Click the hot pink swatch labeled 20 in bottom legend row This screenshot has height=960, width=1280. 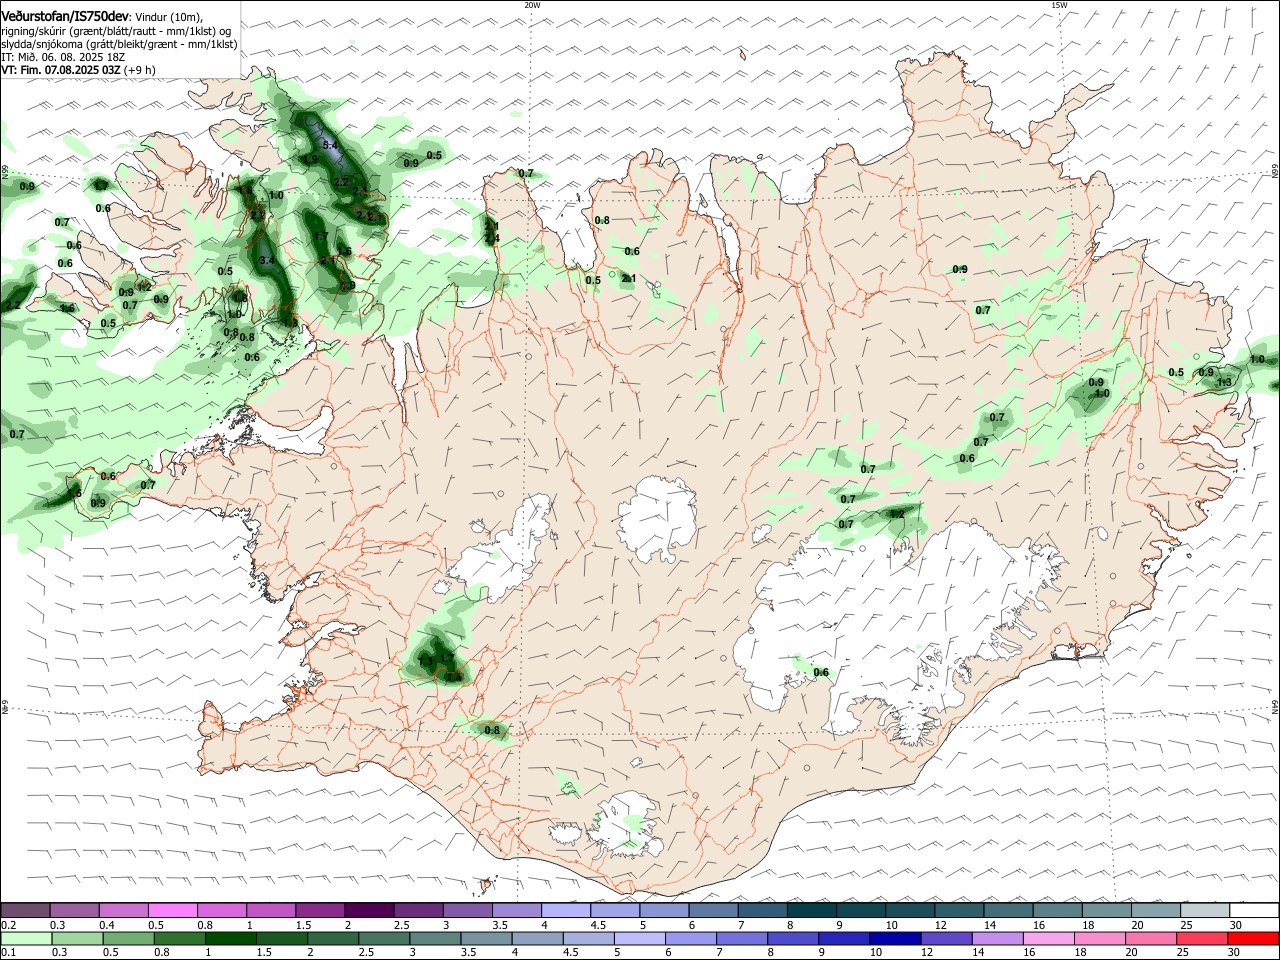coord(1150,938)
